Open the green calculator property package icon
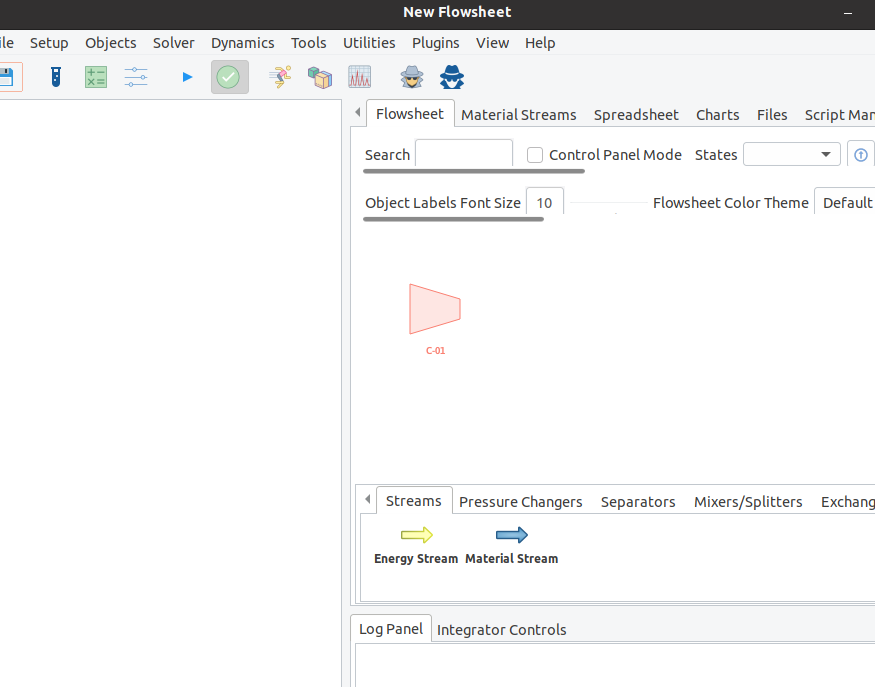 pos(96,77)
